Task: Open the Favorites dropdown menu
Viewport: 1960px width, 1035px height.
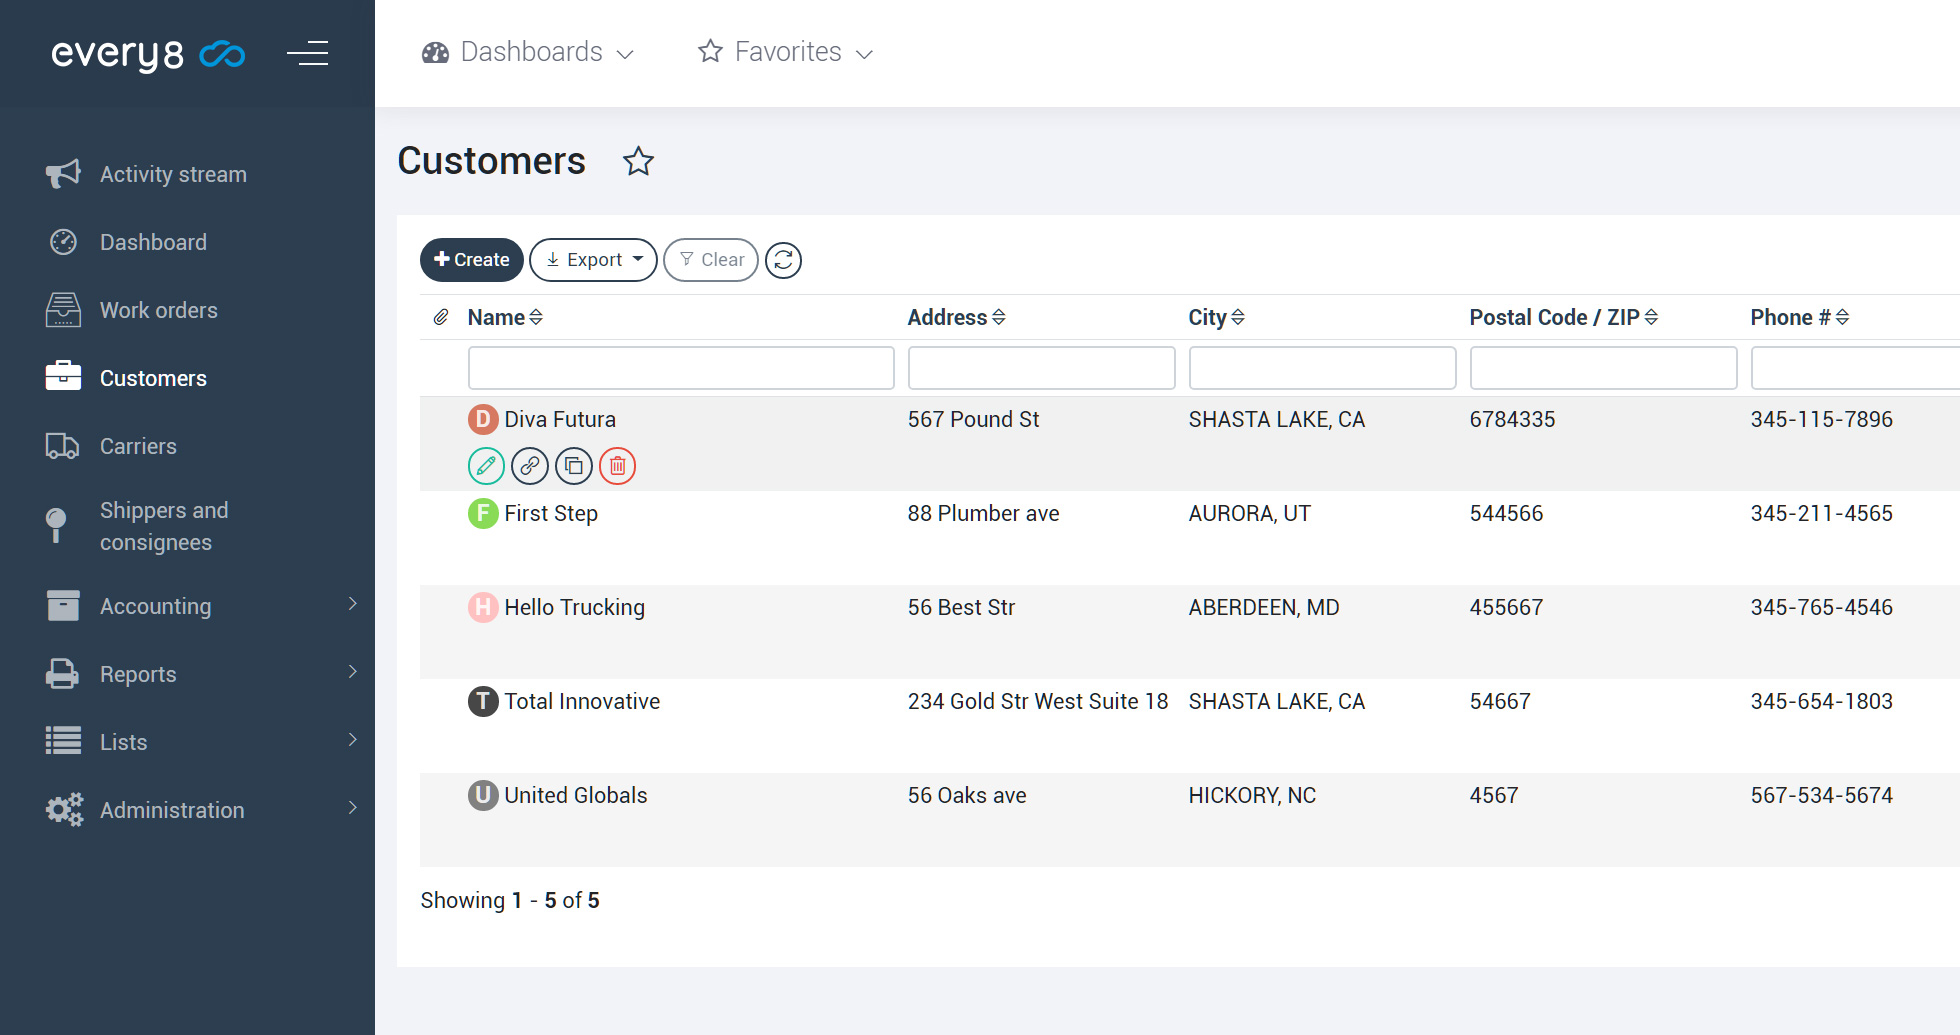Action: click(x=786, y=52)
